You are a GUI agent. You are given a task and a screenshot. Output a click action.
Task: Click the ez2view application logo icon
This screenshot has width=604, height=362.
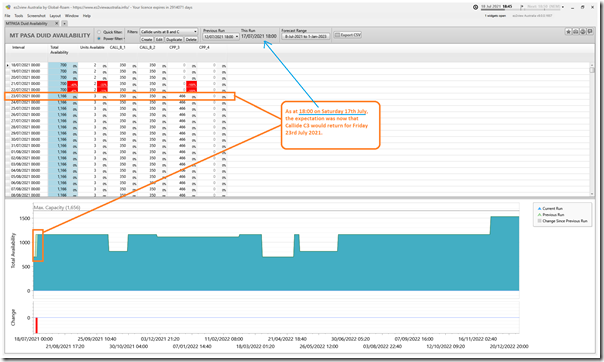pos(8,7)
